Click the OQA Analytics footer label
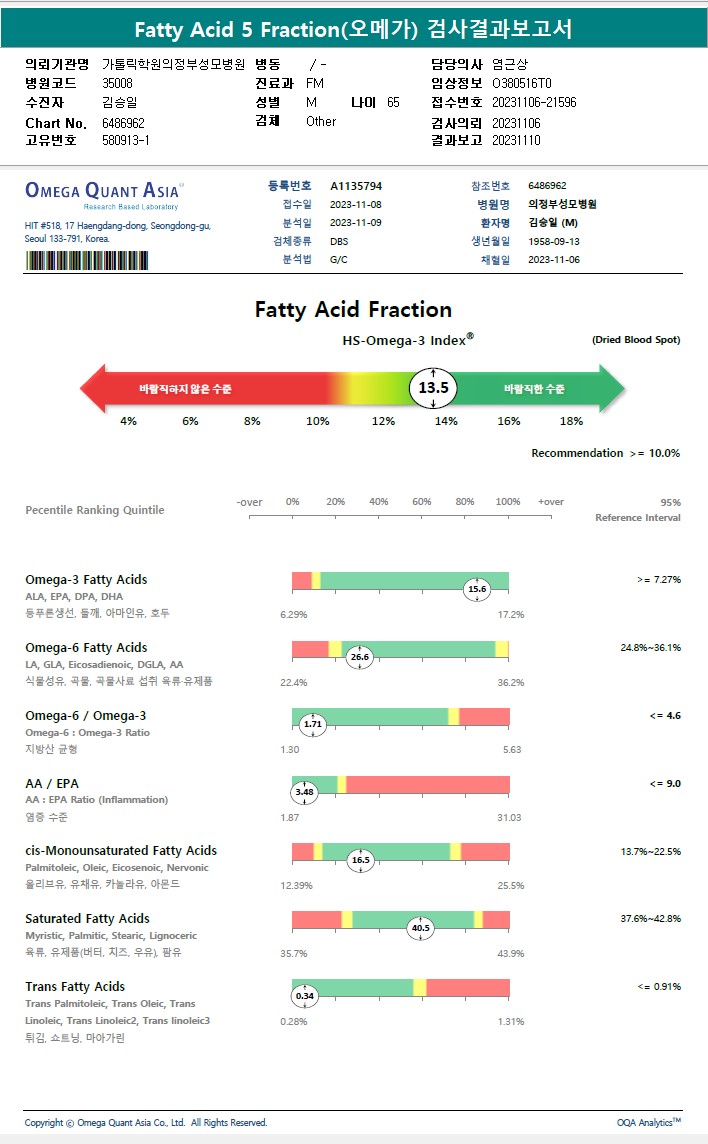708x1144 pixels. pyautogui.click(x=649, y=1123)
